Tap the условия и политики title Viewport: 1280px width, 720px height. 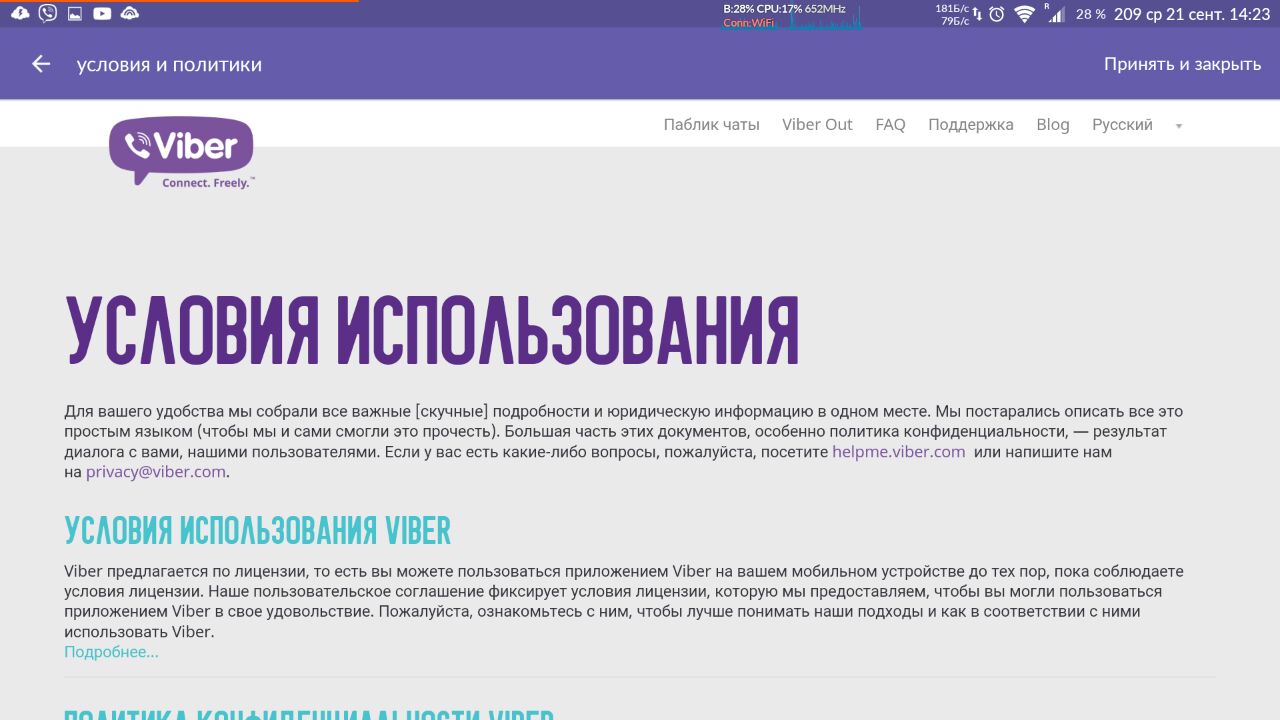[169, 65]
